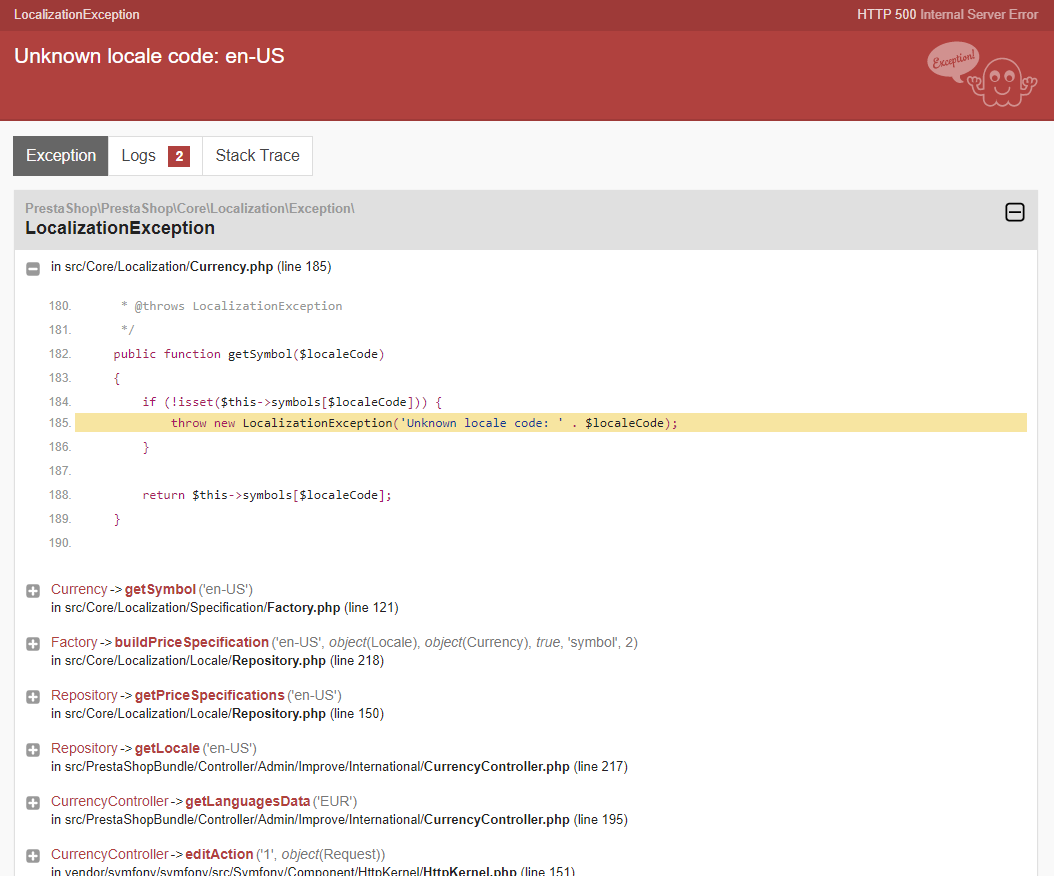Open the Exception tab
This screenshot has width=1054, height=876.
tap(60, 156)
